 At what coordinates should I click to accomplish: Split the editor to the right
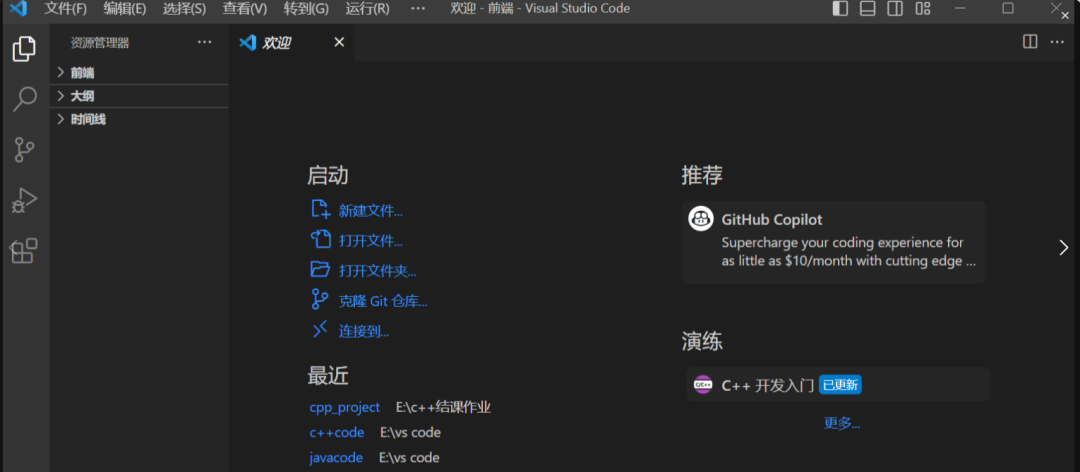(x=1030, y=42)
